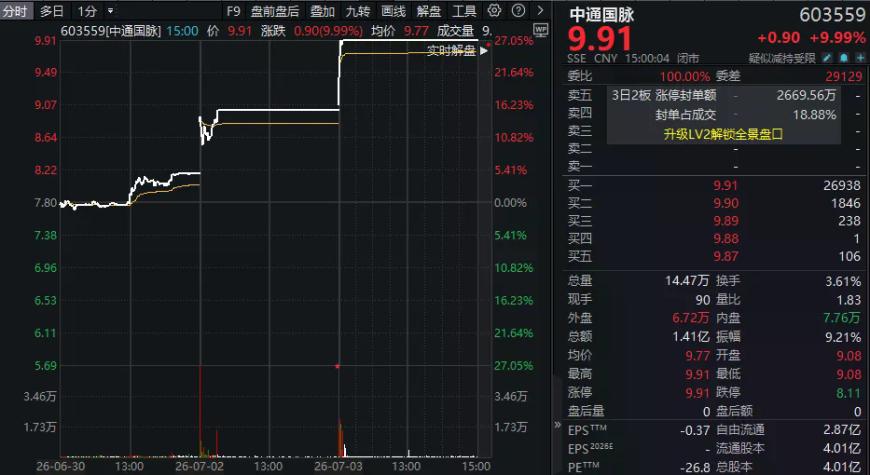
Task: Click the plus add-to-watchlist icon
Action: (860, 58)
